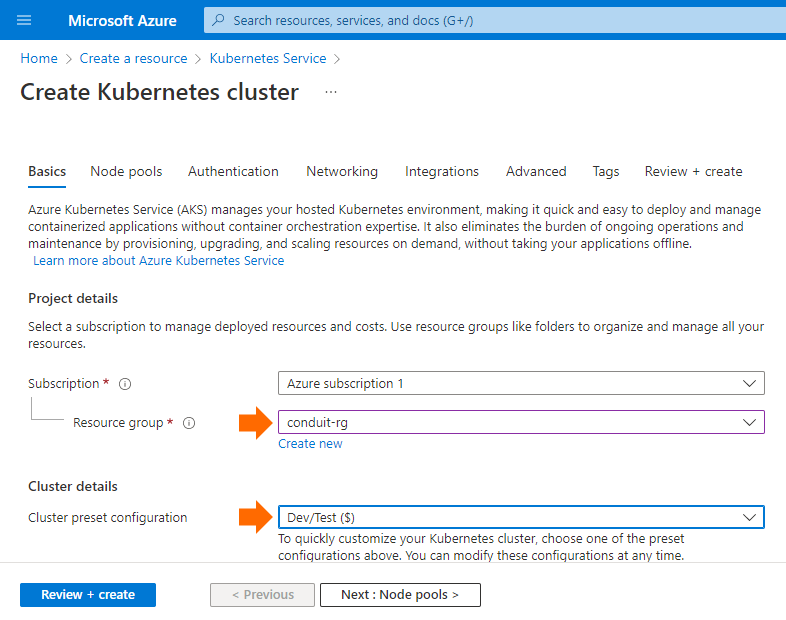Click the disabled Previous button
The width and height of the screenshot is (786, 620).
click(x=262, y=595)
